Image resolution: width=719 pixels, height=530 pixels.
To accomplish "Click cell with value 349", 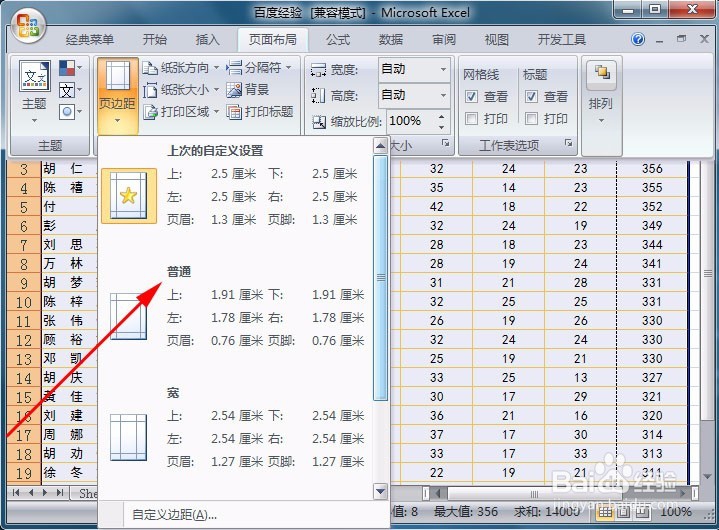I will tap(652, 226).
